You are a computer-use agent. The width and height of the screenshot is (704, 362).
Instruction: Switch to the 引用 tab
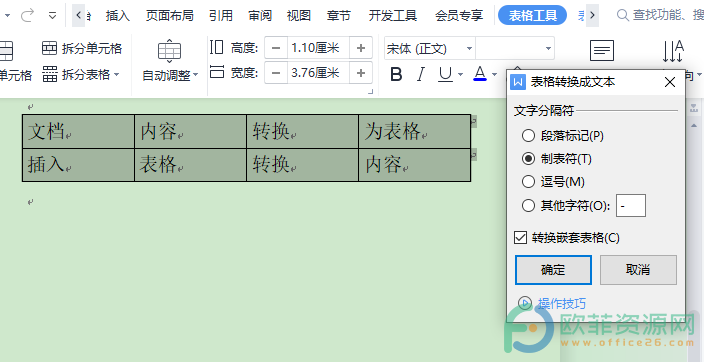221,16
